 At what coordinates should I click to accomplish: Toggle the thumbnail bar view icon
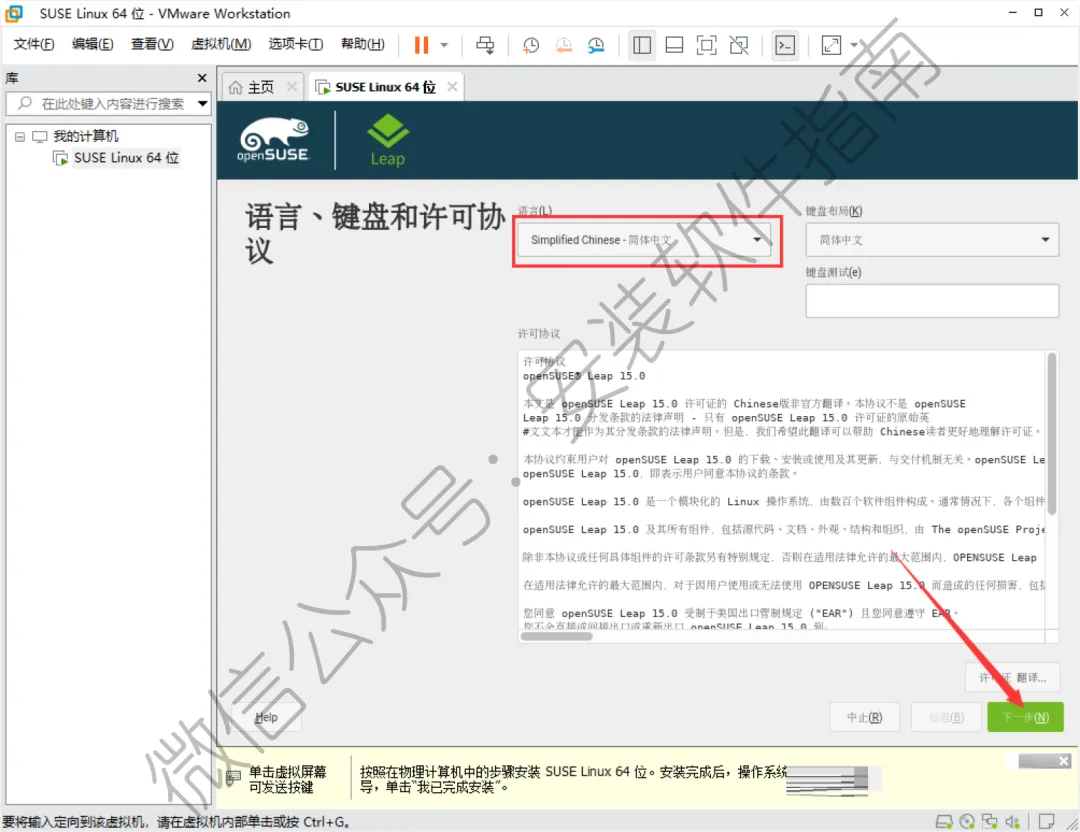(674, 45)
